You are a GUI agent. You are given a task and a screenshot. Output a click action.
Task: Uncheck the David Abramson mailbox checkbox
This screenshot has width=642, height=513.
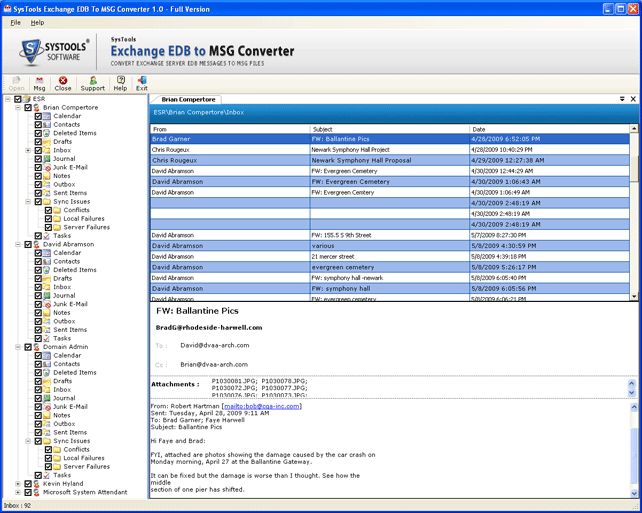[x=28, y=244]
